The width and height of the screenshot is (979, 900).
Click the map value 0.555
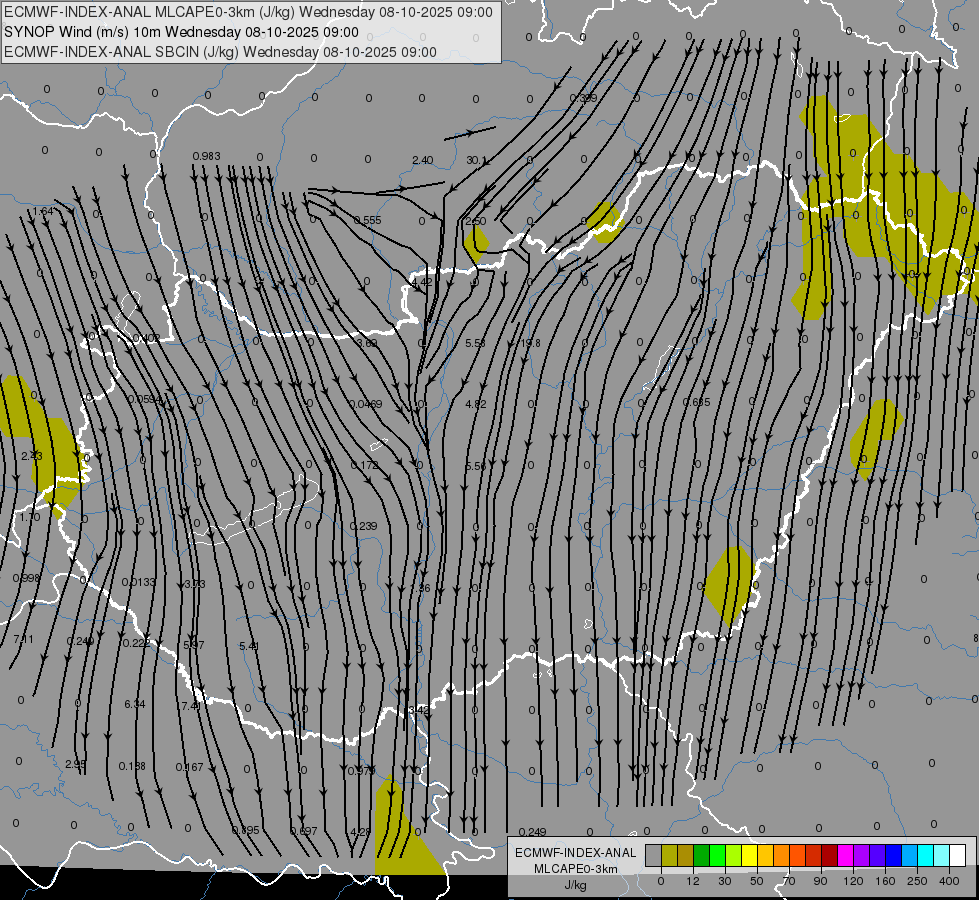click(x=367, y=220)
